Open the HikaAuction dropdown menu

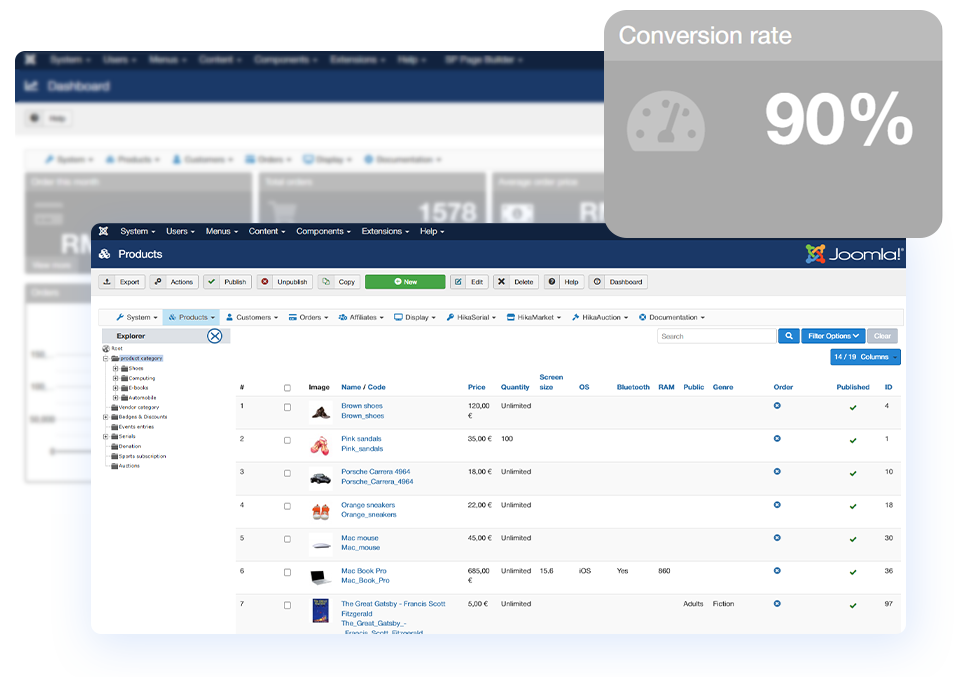[x=600, y=317]
